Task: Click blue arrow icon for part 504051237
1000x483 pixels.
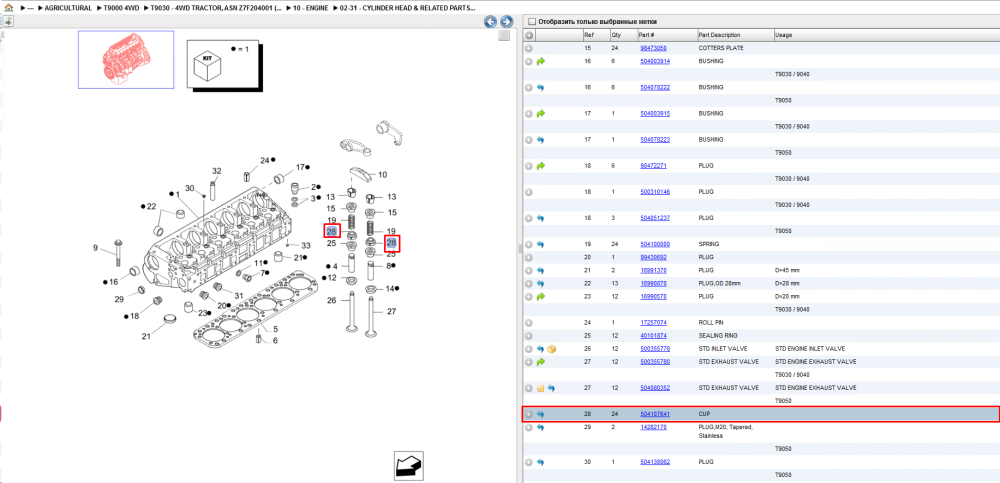Action: [541, 218]
